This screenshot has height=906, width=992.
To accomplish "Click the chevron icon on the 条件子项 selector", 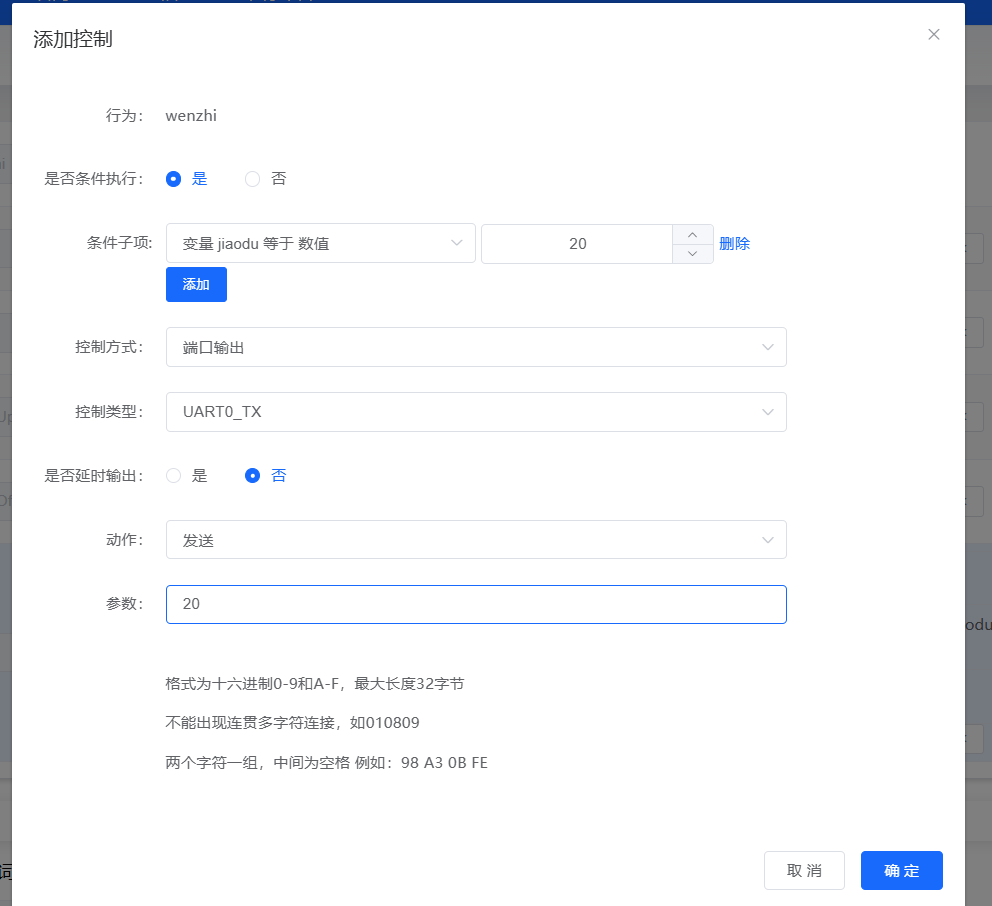I will (458, 243).
